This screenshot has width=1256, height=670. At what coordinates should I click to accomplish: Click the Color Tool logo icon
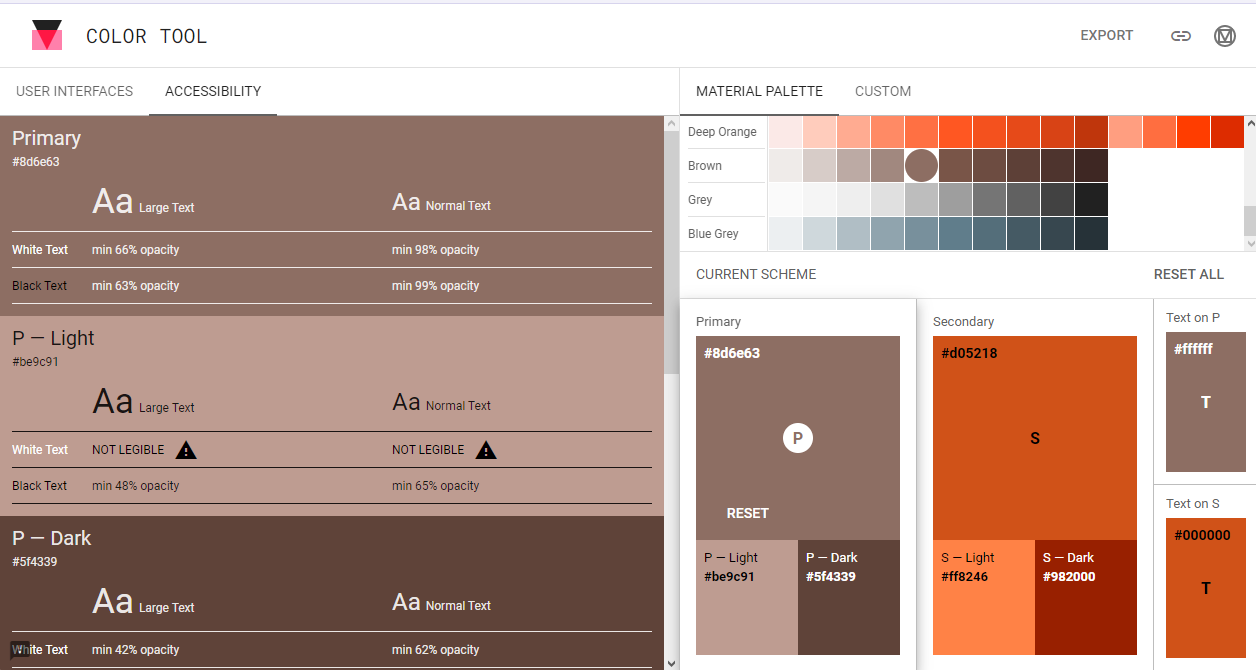(47, 36)
